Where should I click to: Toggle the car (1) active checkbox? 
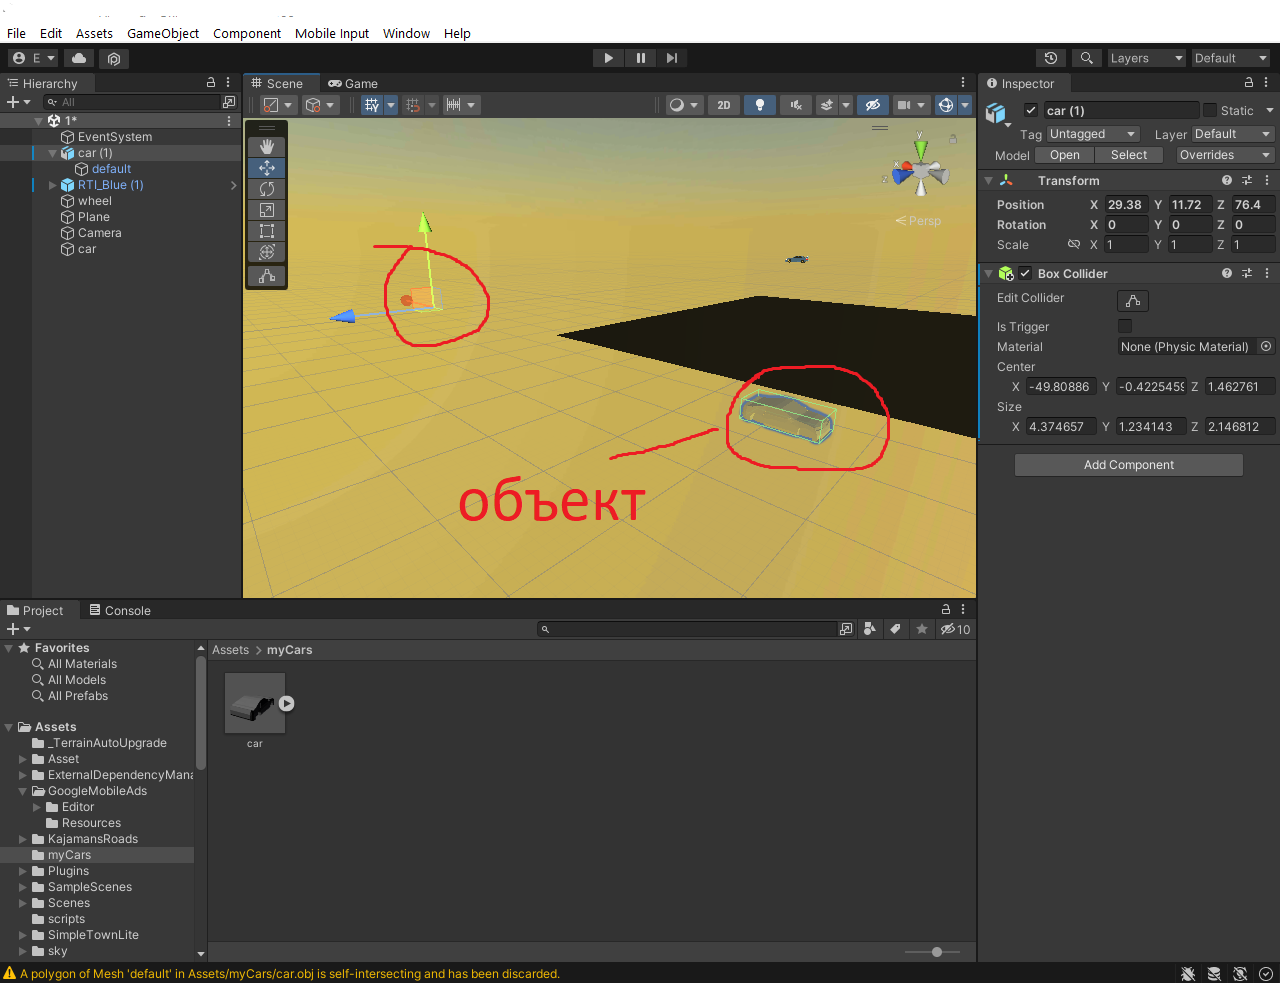[1031, 110]
